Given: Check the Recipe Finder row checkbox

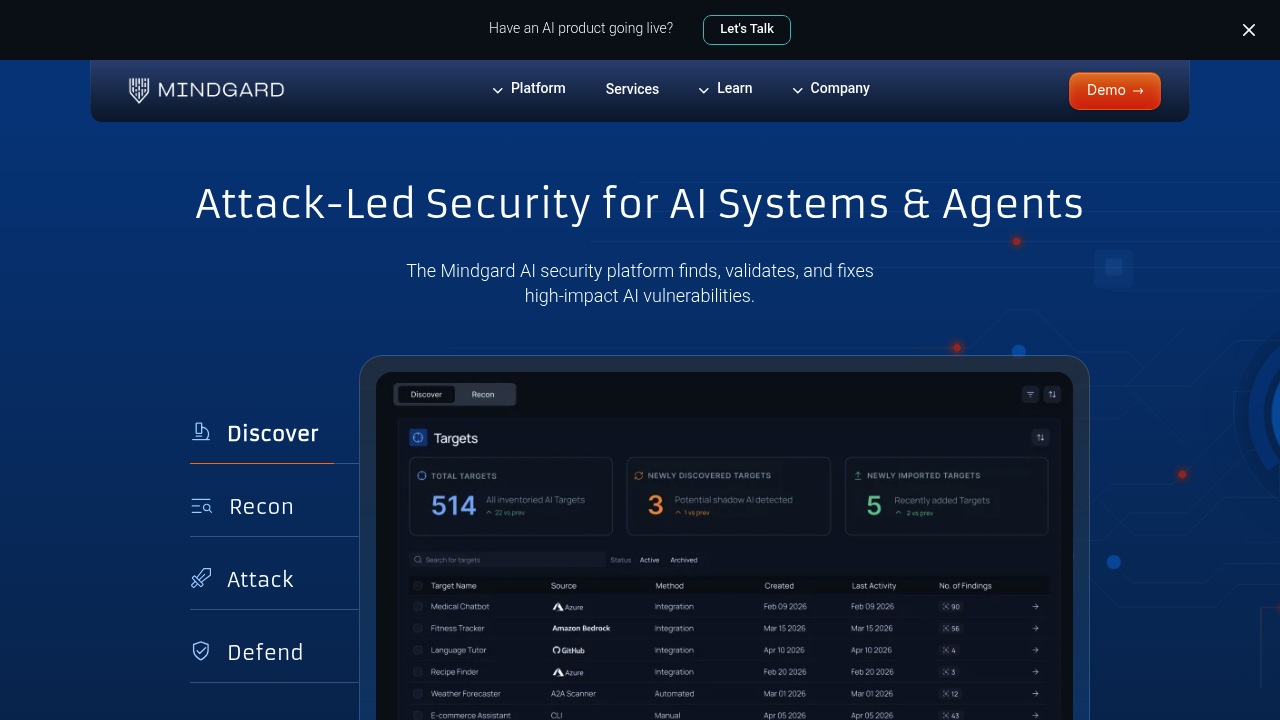Looking at the screenshot, I should pos(418,672).
